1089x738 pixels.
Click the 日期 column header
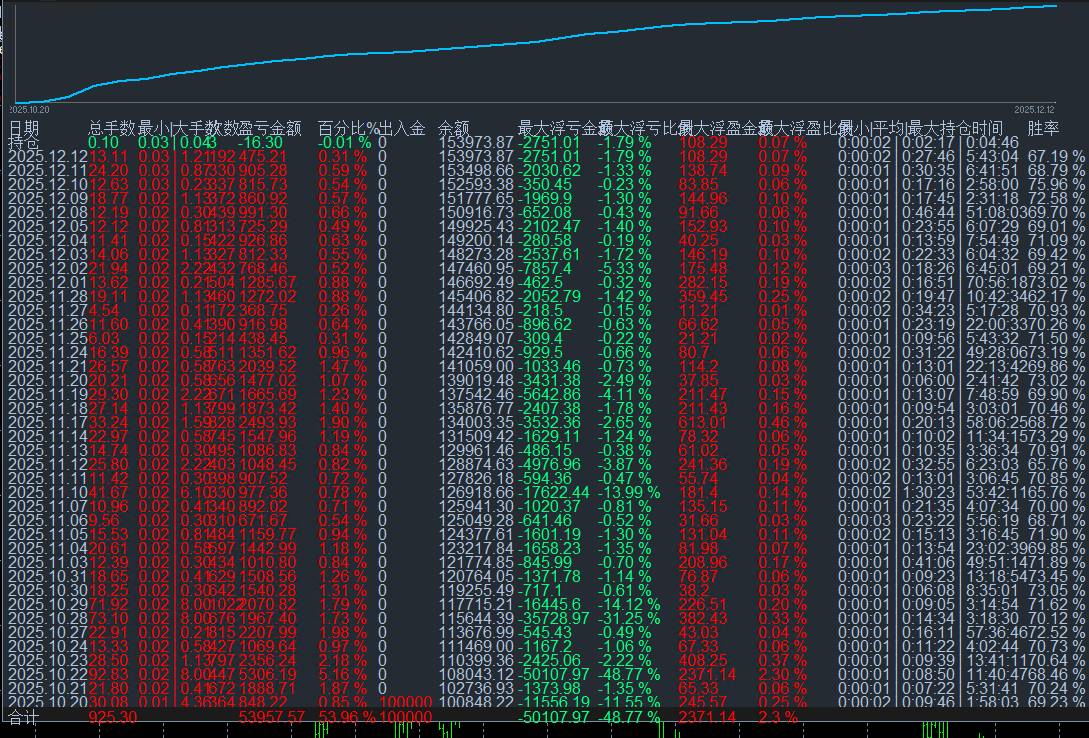[24, 128]
